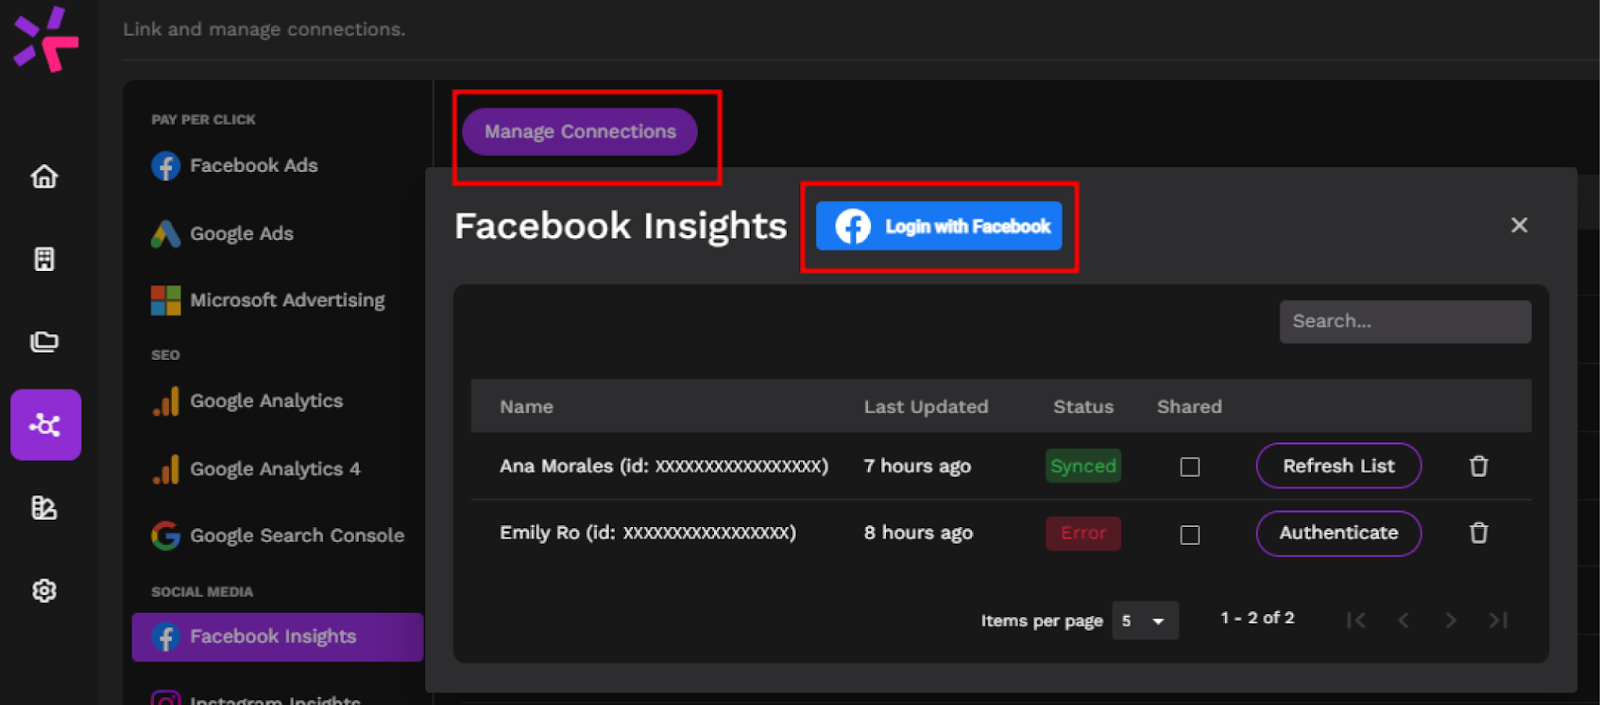Click the Status column header
Image resolution: width=1600 pixels, height=705 pixels.
pyautogui.click(x=1083, y=407)
